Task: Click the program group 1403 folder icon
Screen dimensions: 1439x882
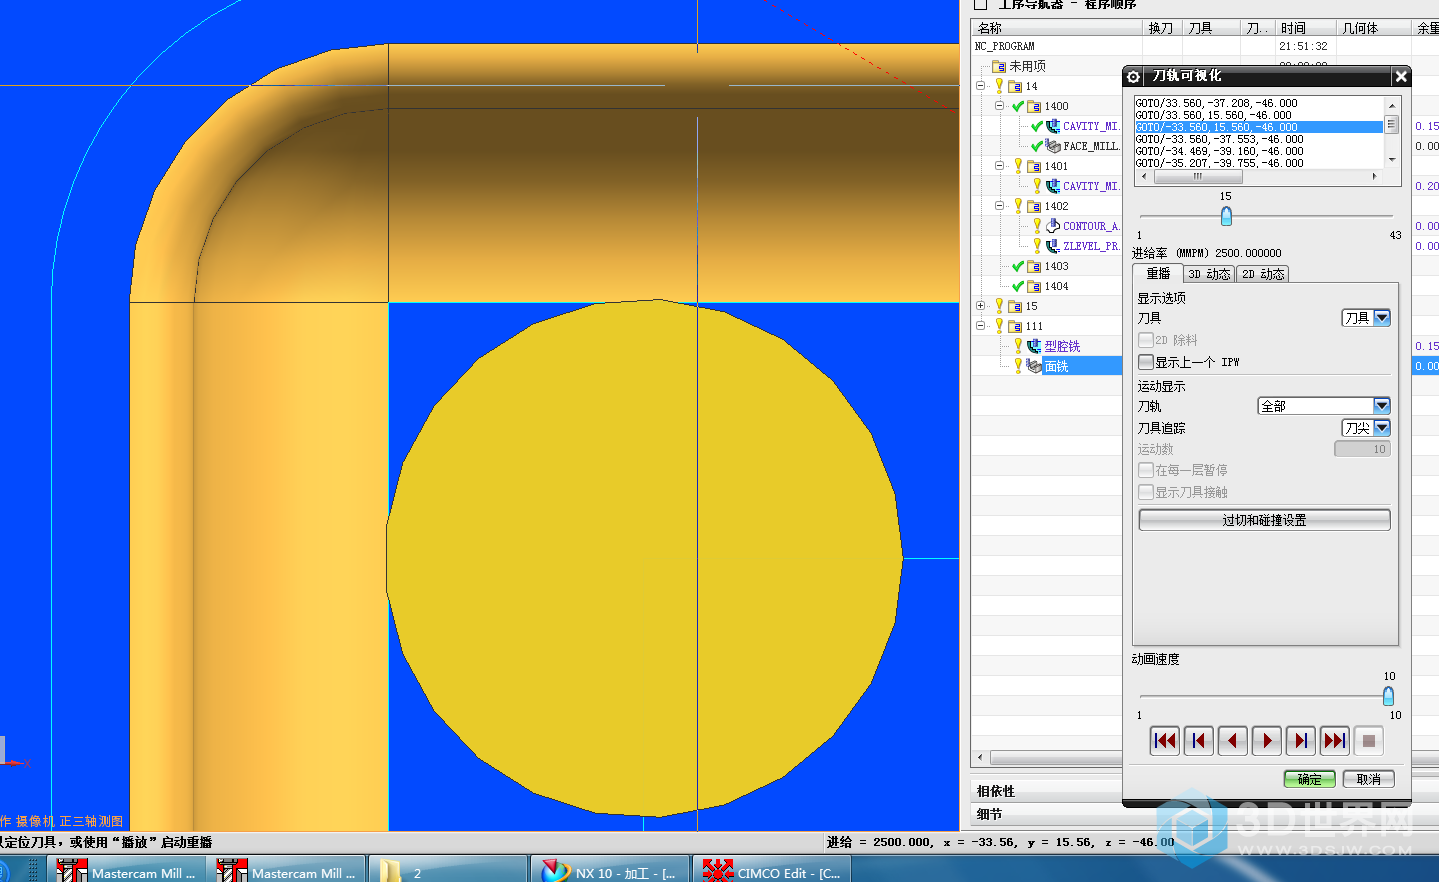Action: coord(1034,266)
